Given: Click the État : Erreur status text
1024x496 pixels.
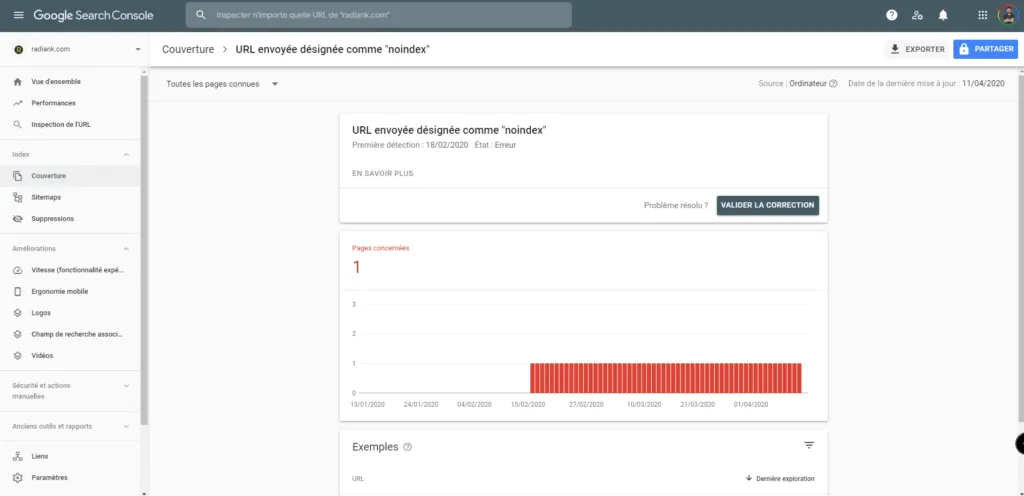Looking at the screenshot, I should coord(495,145).
